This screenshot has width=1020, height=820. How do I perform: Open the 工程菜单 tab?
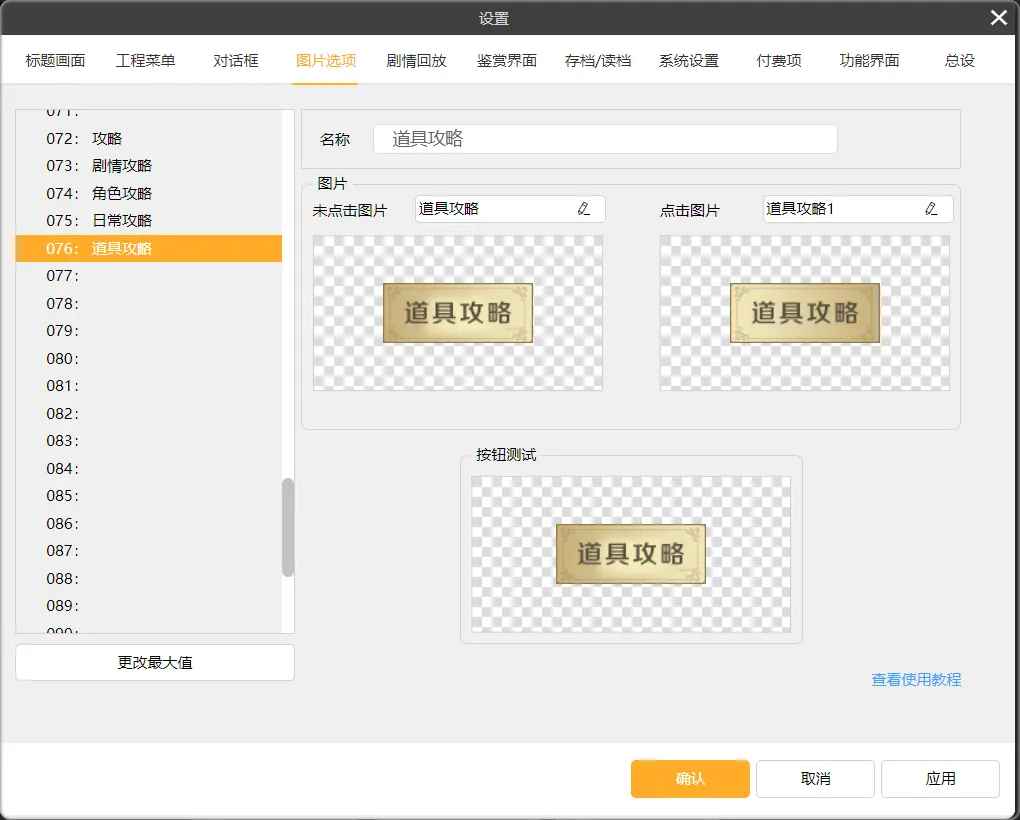click(x=146, y=60)
